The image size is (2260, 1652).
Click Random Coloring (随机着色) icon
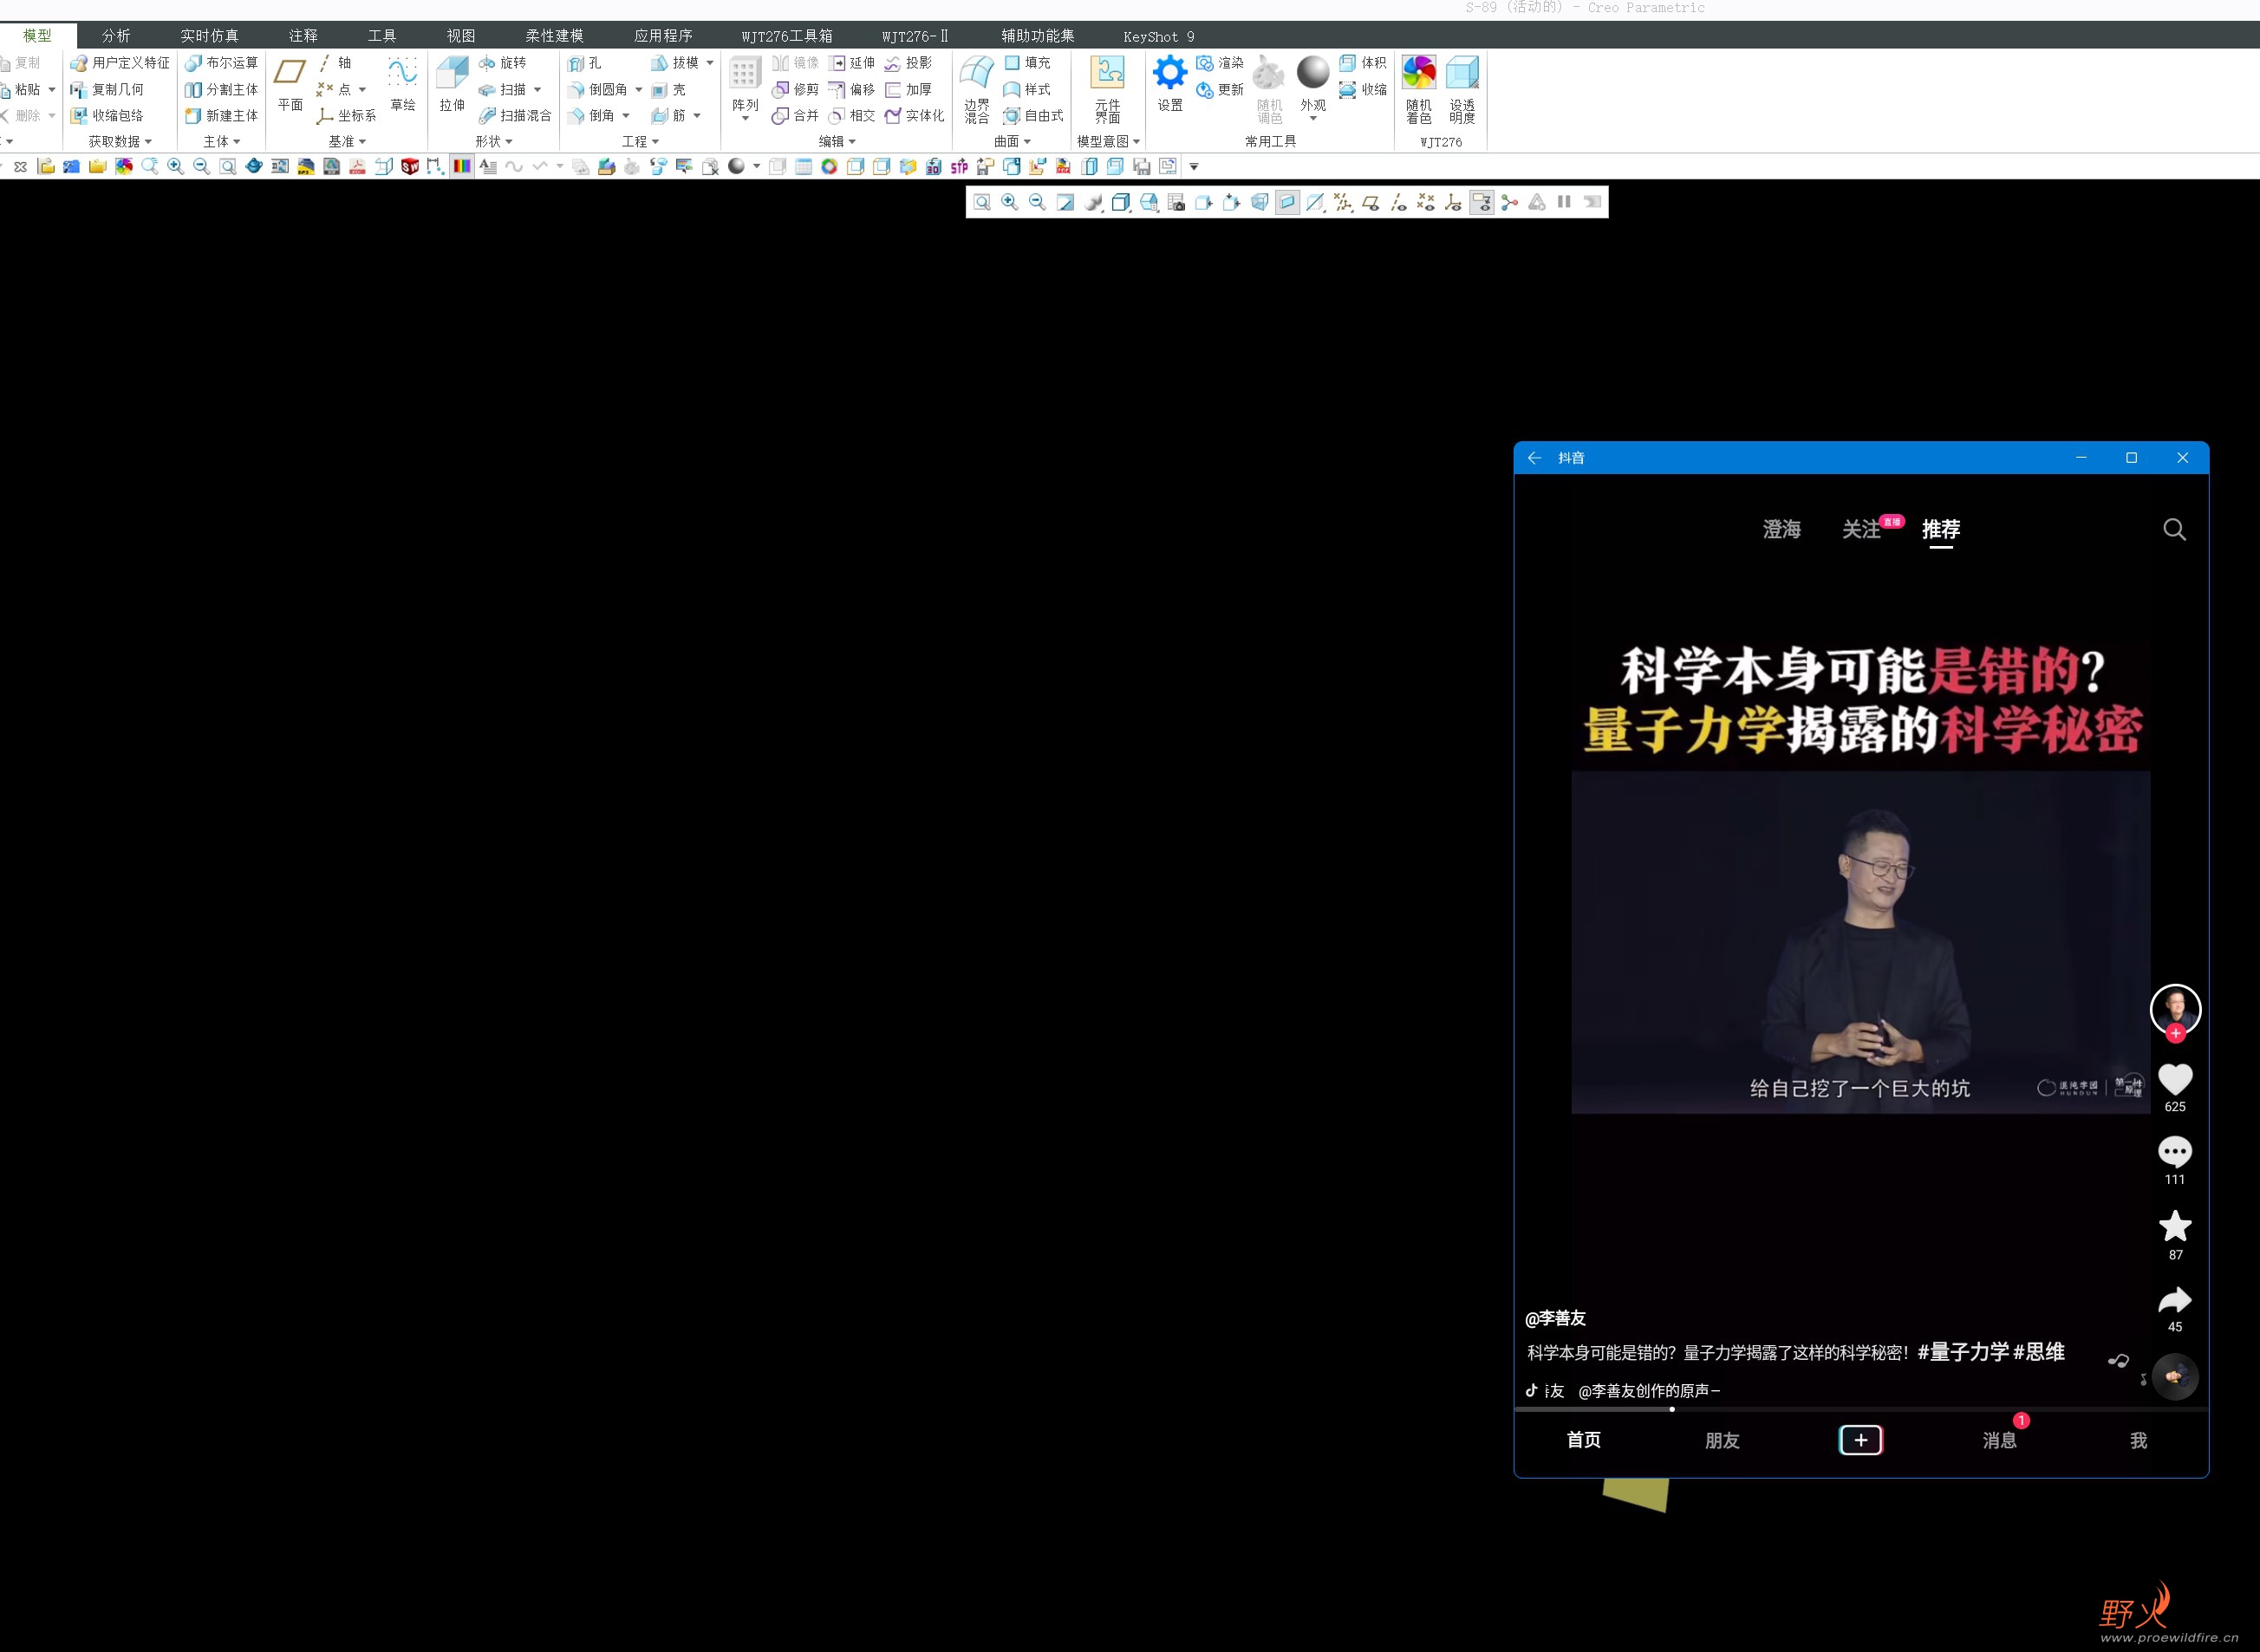(1419, 88)
